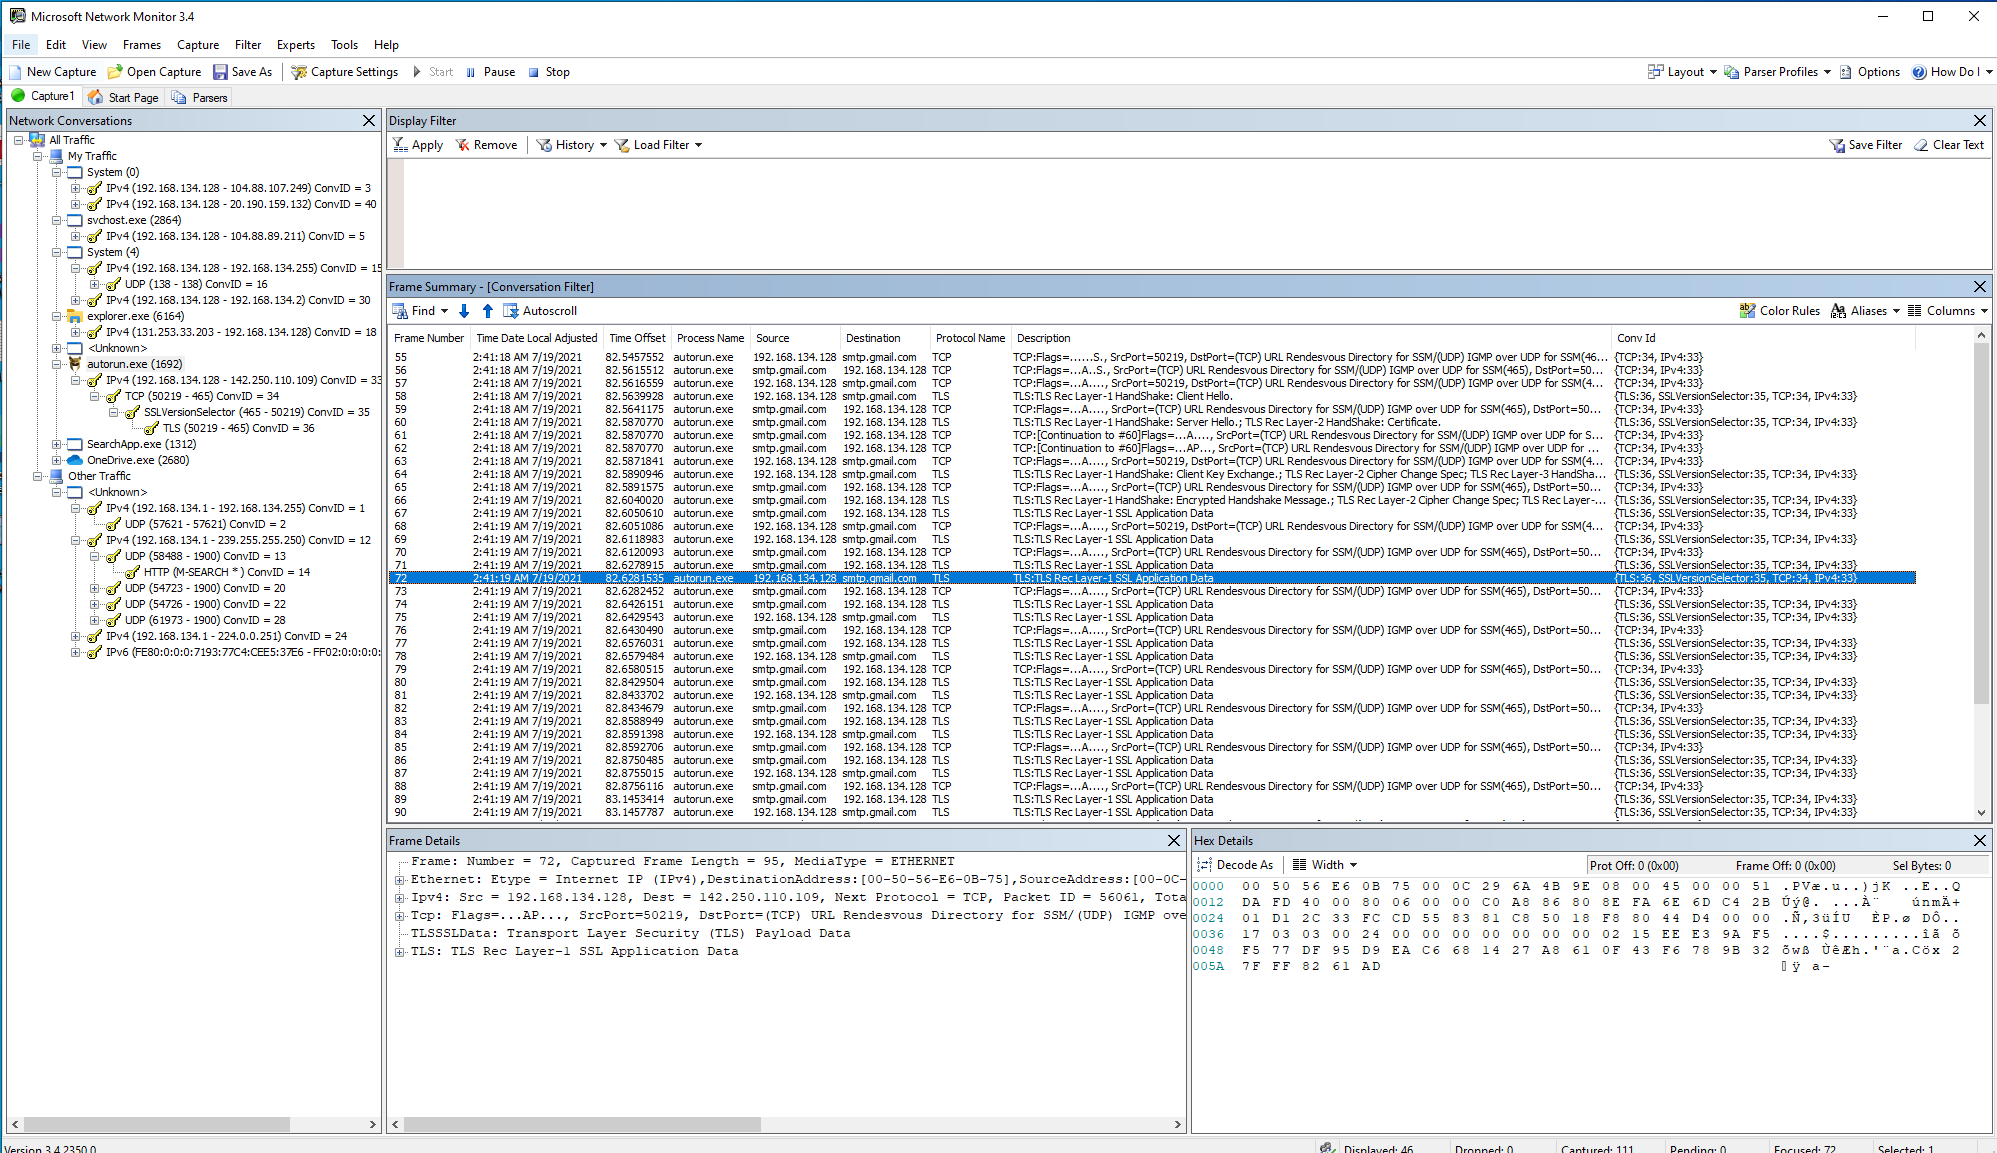The width and height of the screenshot is (1997, 1153).
Task: Click the Save As icon
Action: pyautogui.click(x=224, y=71)
